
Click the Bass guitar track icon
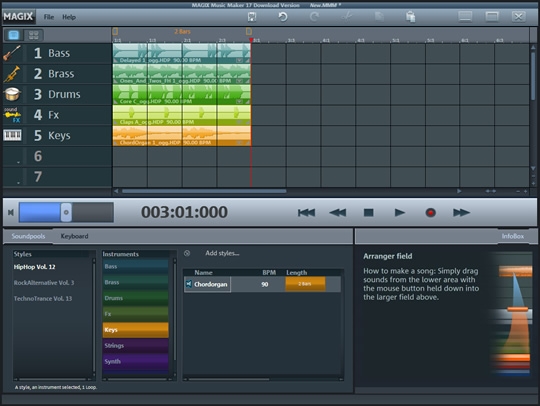coord(12,53)
